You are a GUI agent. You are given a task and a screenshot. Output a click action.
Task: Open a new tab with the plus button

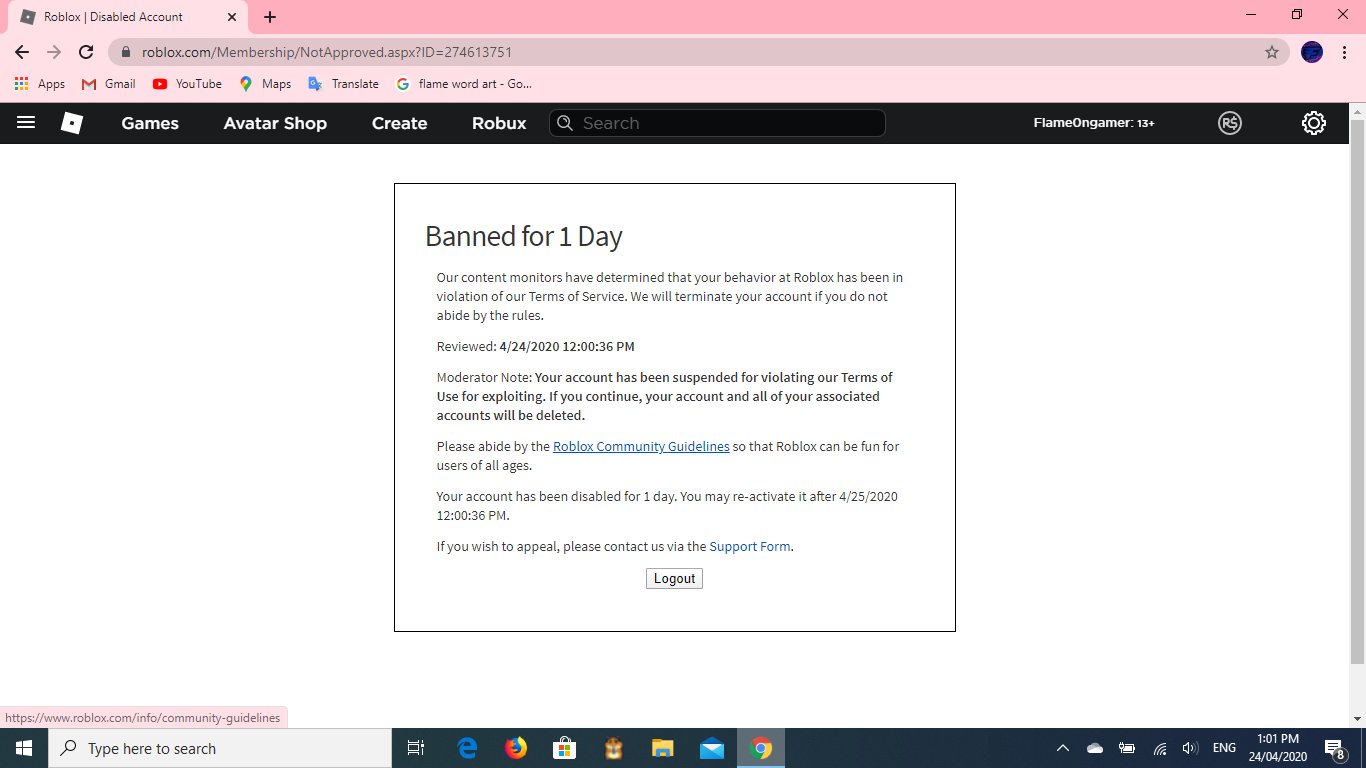270,17
